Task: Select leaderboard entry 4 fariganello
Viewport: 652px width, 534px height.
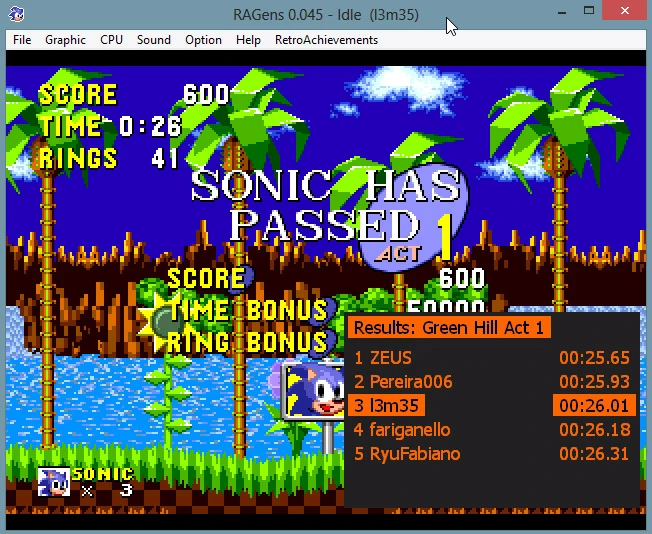Action: click(402, 430)
